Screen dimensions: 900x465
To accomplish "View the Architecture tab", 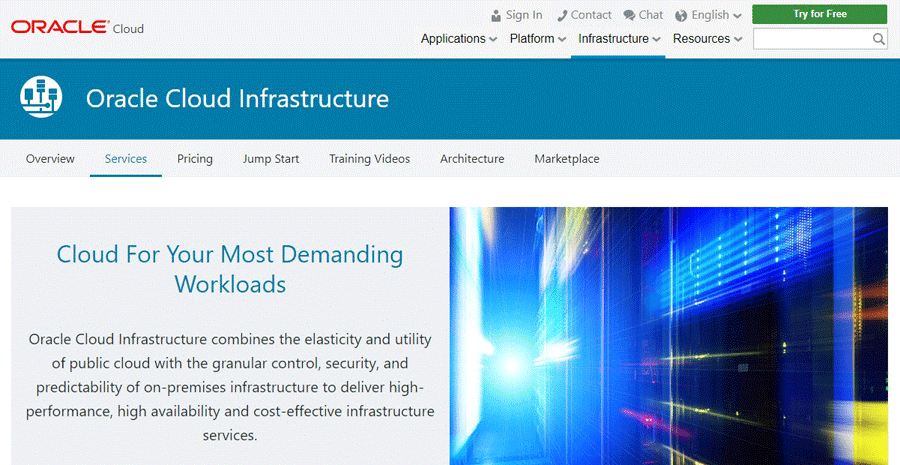I will (x=472, y=158).
